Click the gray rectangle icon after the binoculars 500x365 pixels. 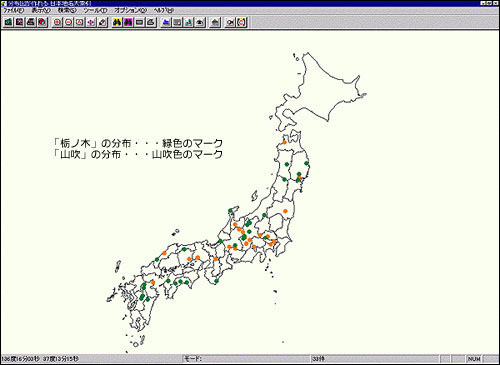point(140,22)
